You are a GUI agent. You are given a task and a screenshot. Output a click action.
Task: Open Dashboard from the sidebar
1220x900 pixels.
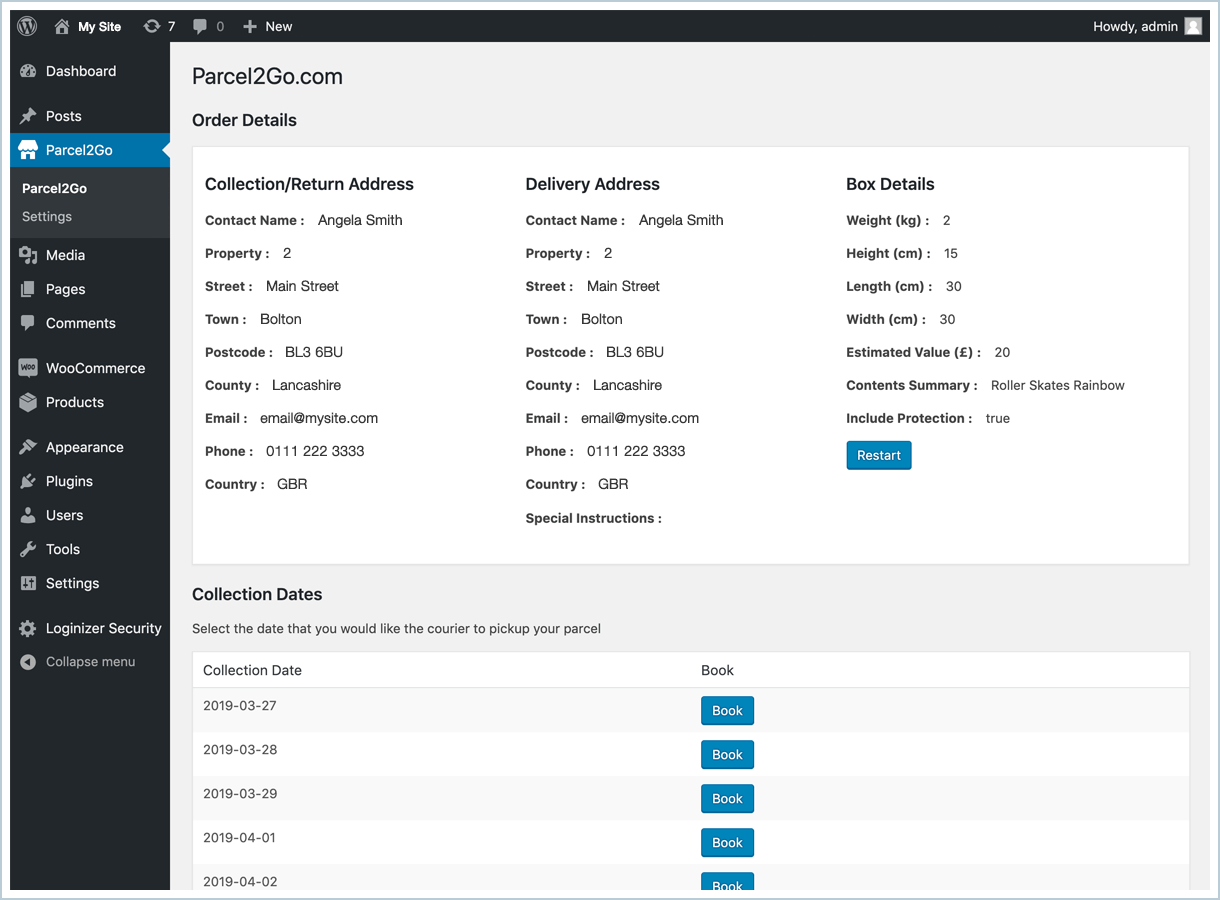80,71
